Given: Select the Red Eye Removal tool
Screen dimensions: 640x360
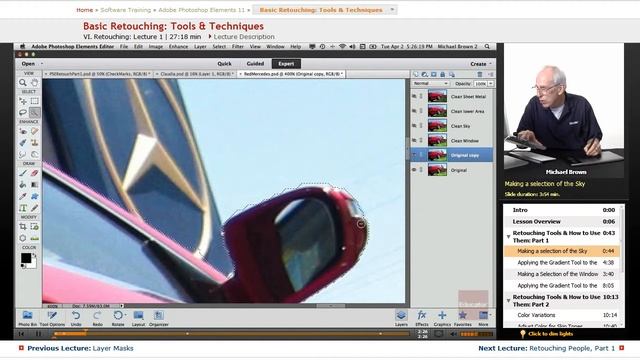Looking at the screenshot, I should [x=23, y=131].
